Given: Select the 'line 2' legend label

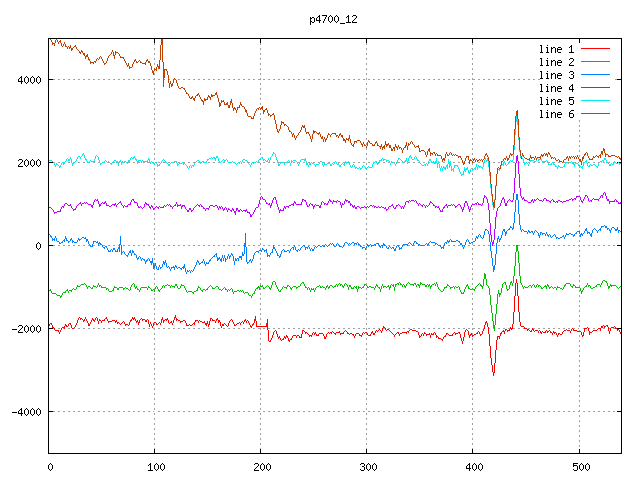Looking at the screenshot, I should (x=556, y=62).
